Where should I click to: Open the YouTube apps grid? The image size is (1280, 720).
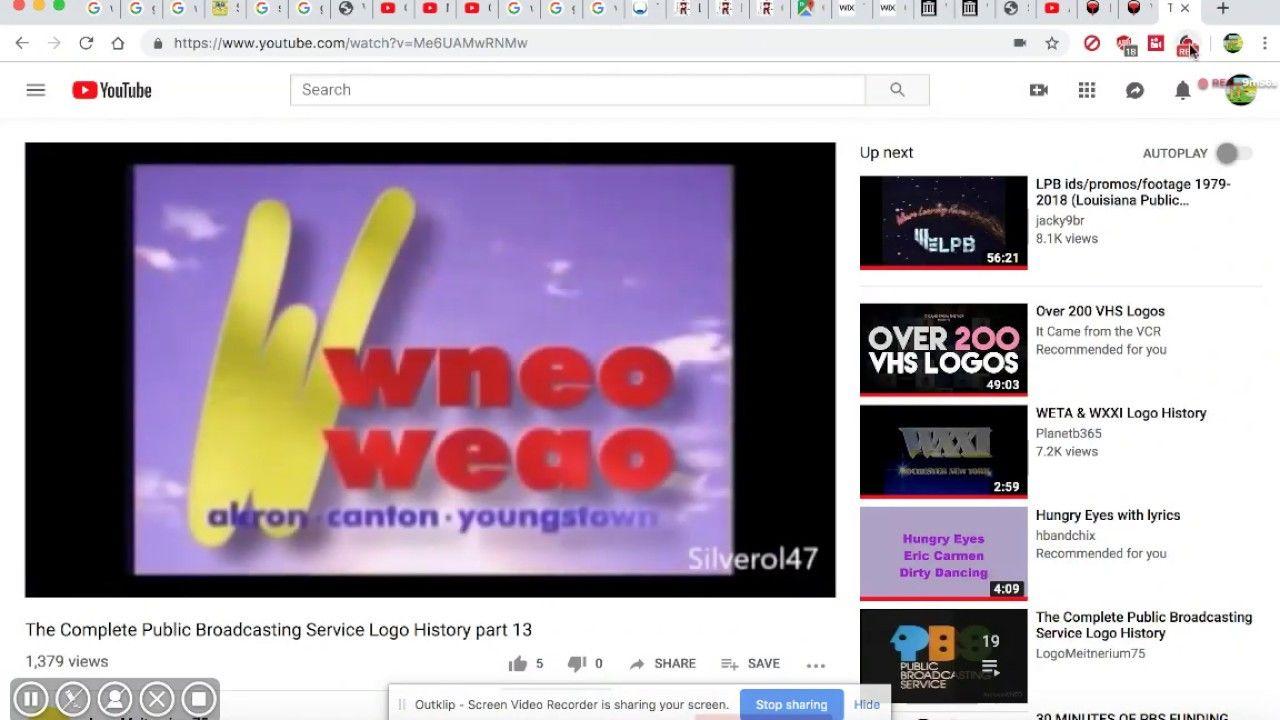1087,90
